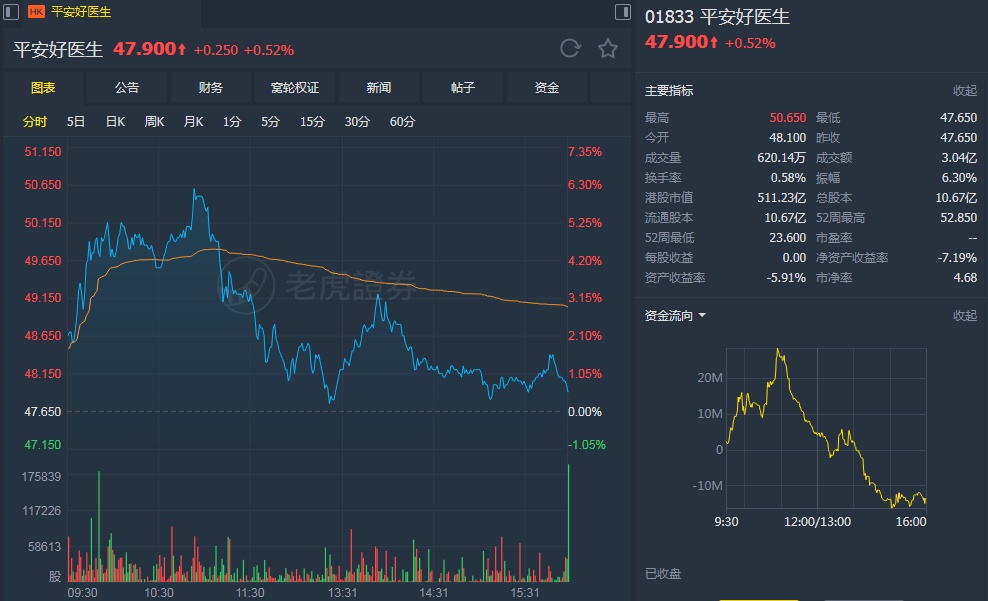Toggle the right panel layout icon

pos(623,11)
